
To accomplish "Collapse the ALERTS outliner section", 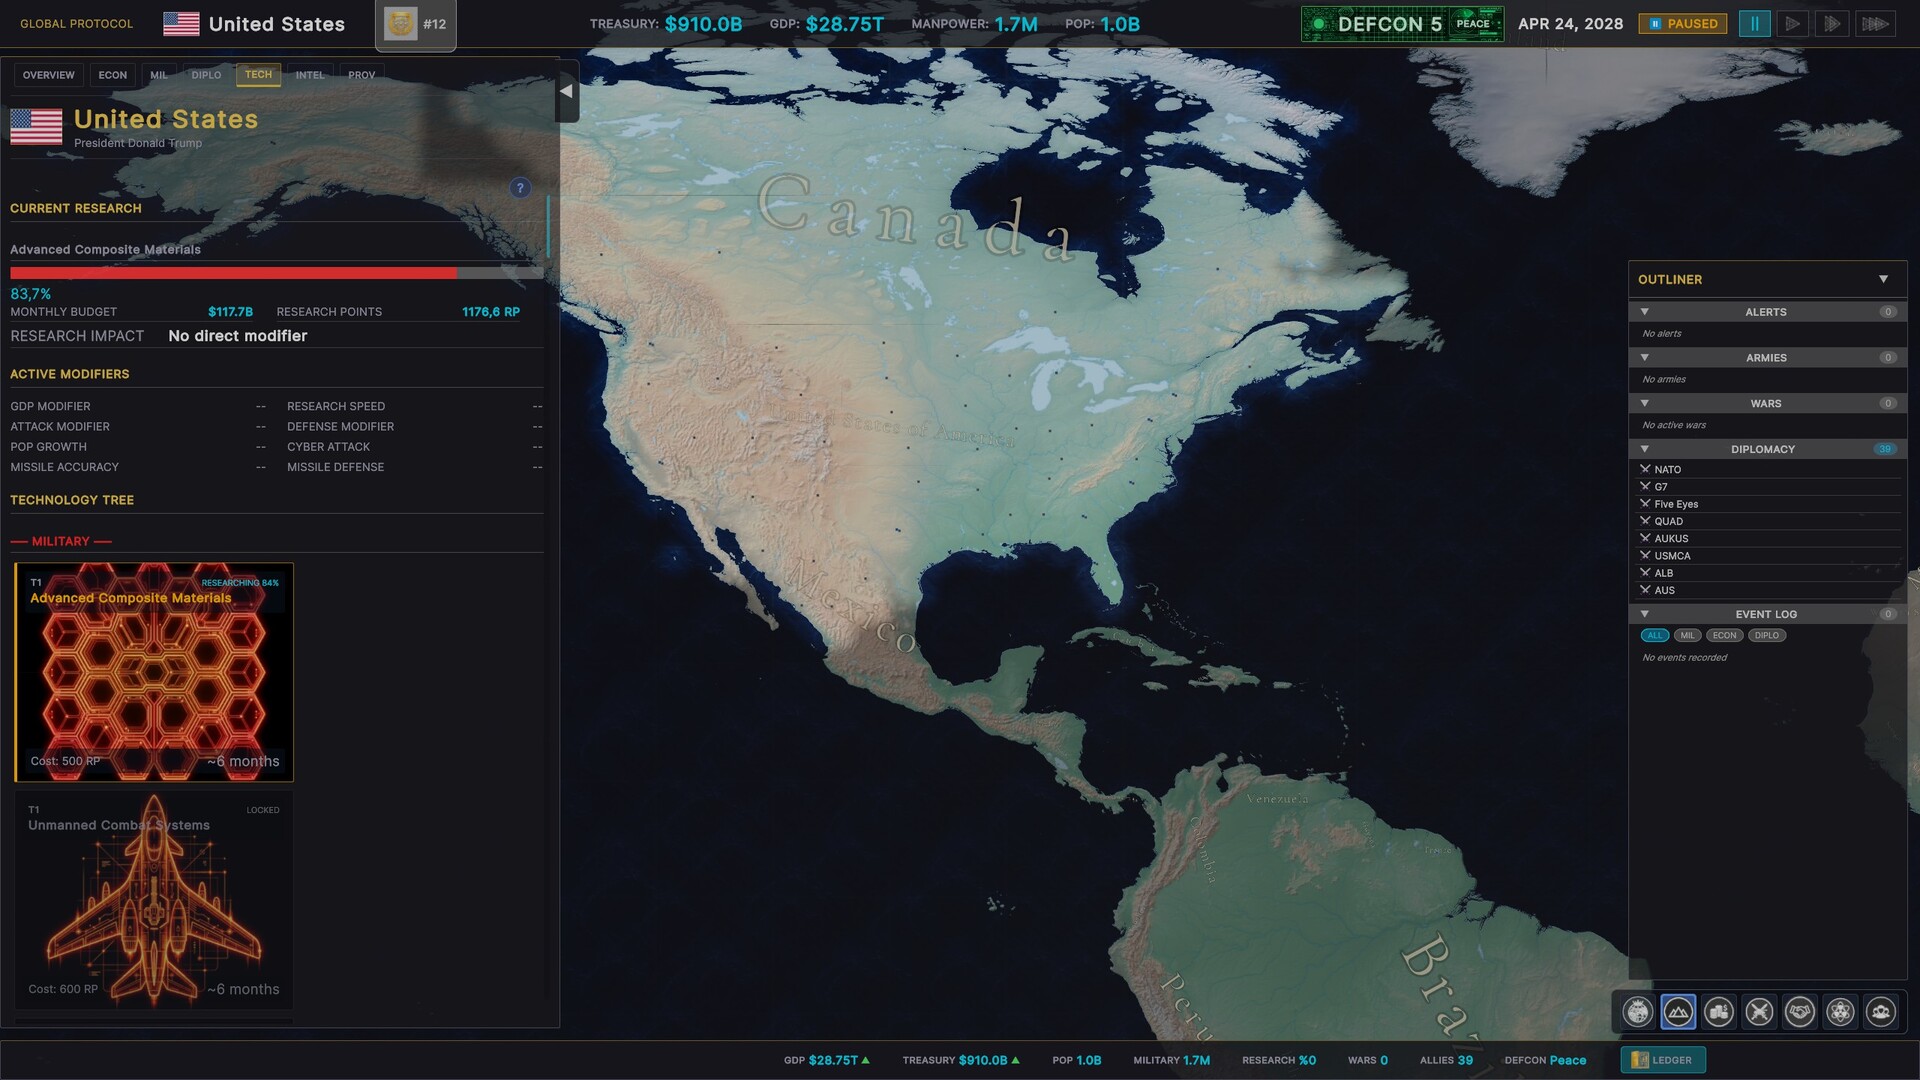I will 1645,311.
